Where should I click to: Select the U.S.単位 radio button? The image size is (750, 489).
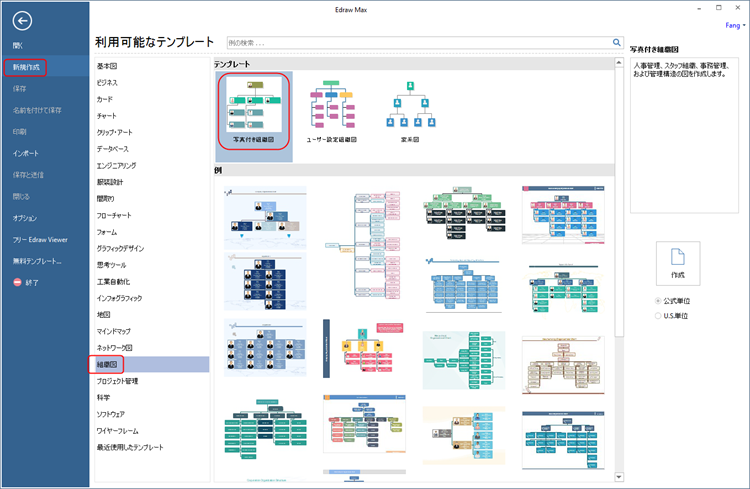(x=658, y=316)
